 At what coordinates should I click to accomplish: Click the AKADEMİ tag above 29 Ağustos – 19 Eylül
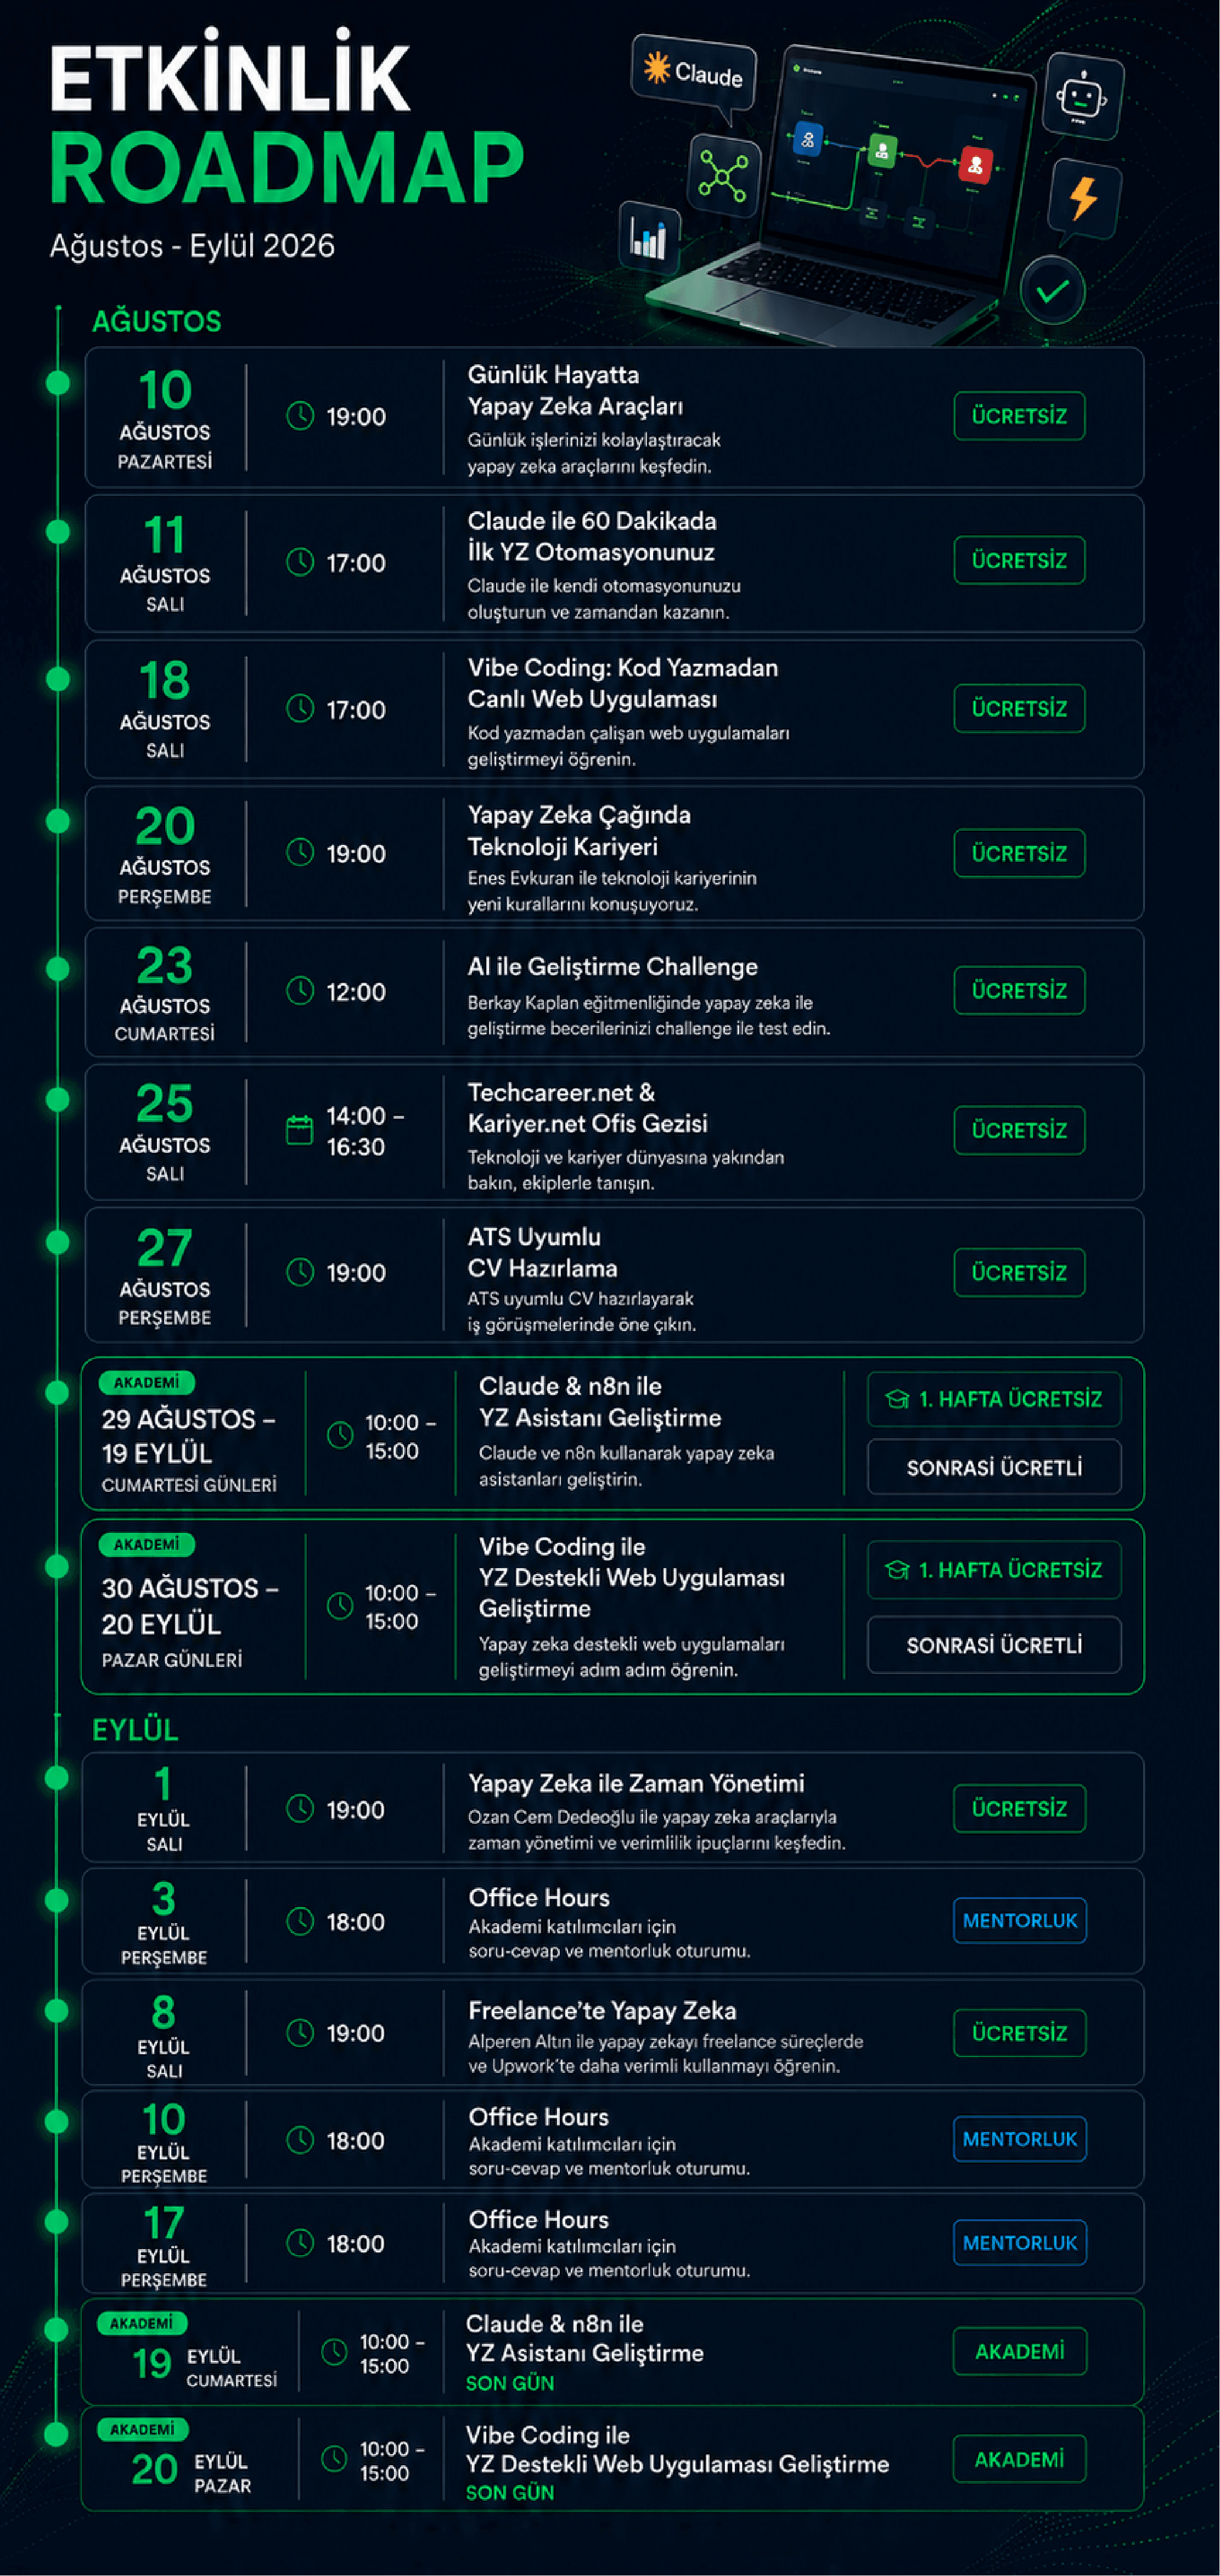147,1382
